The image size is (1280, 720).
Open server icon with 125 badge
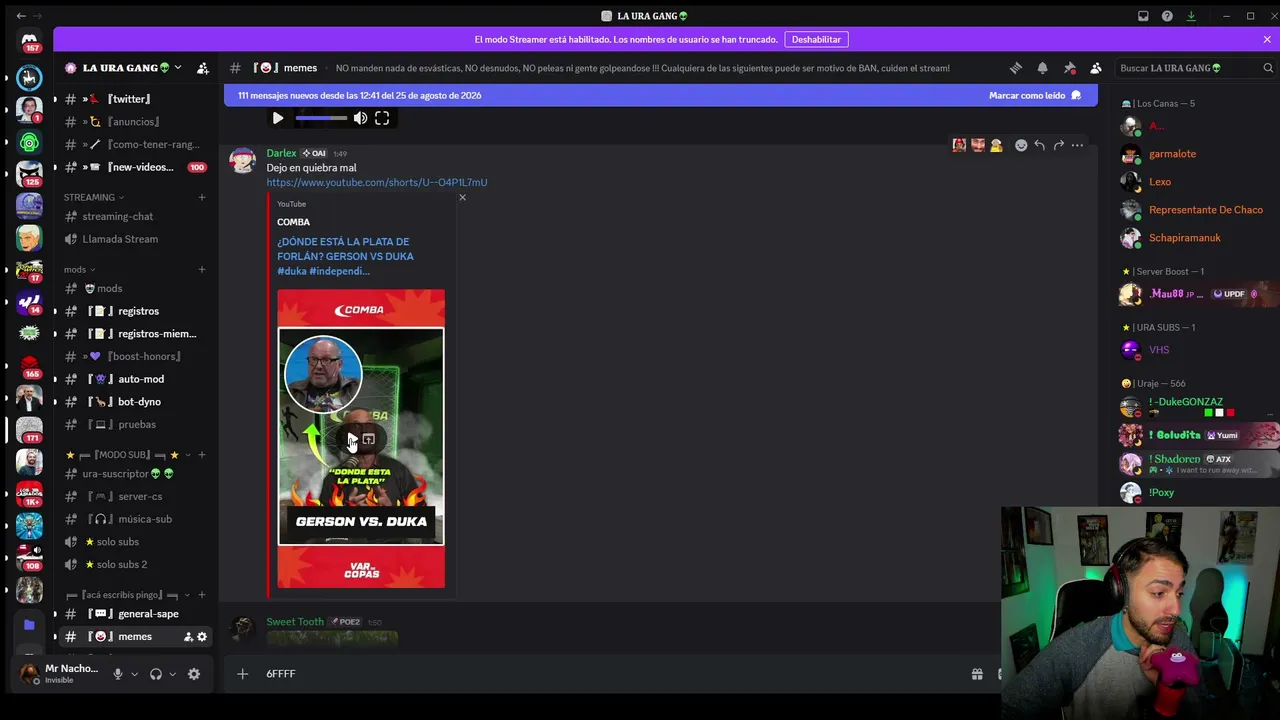point(29,173)
